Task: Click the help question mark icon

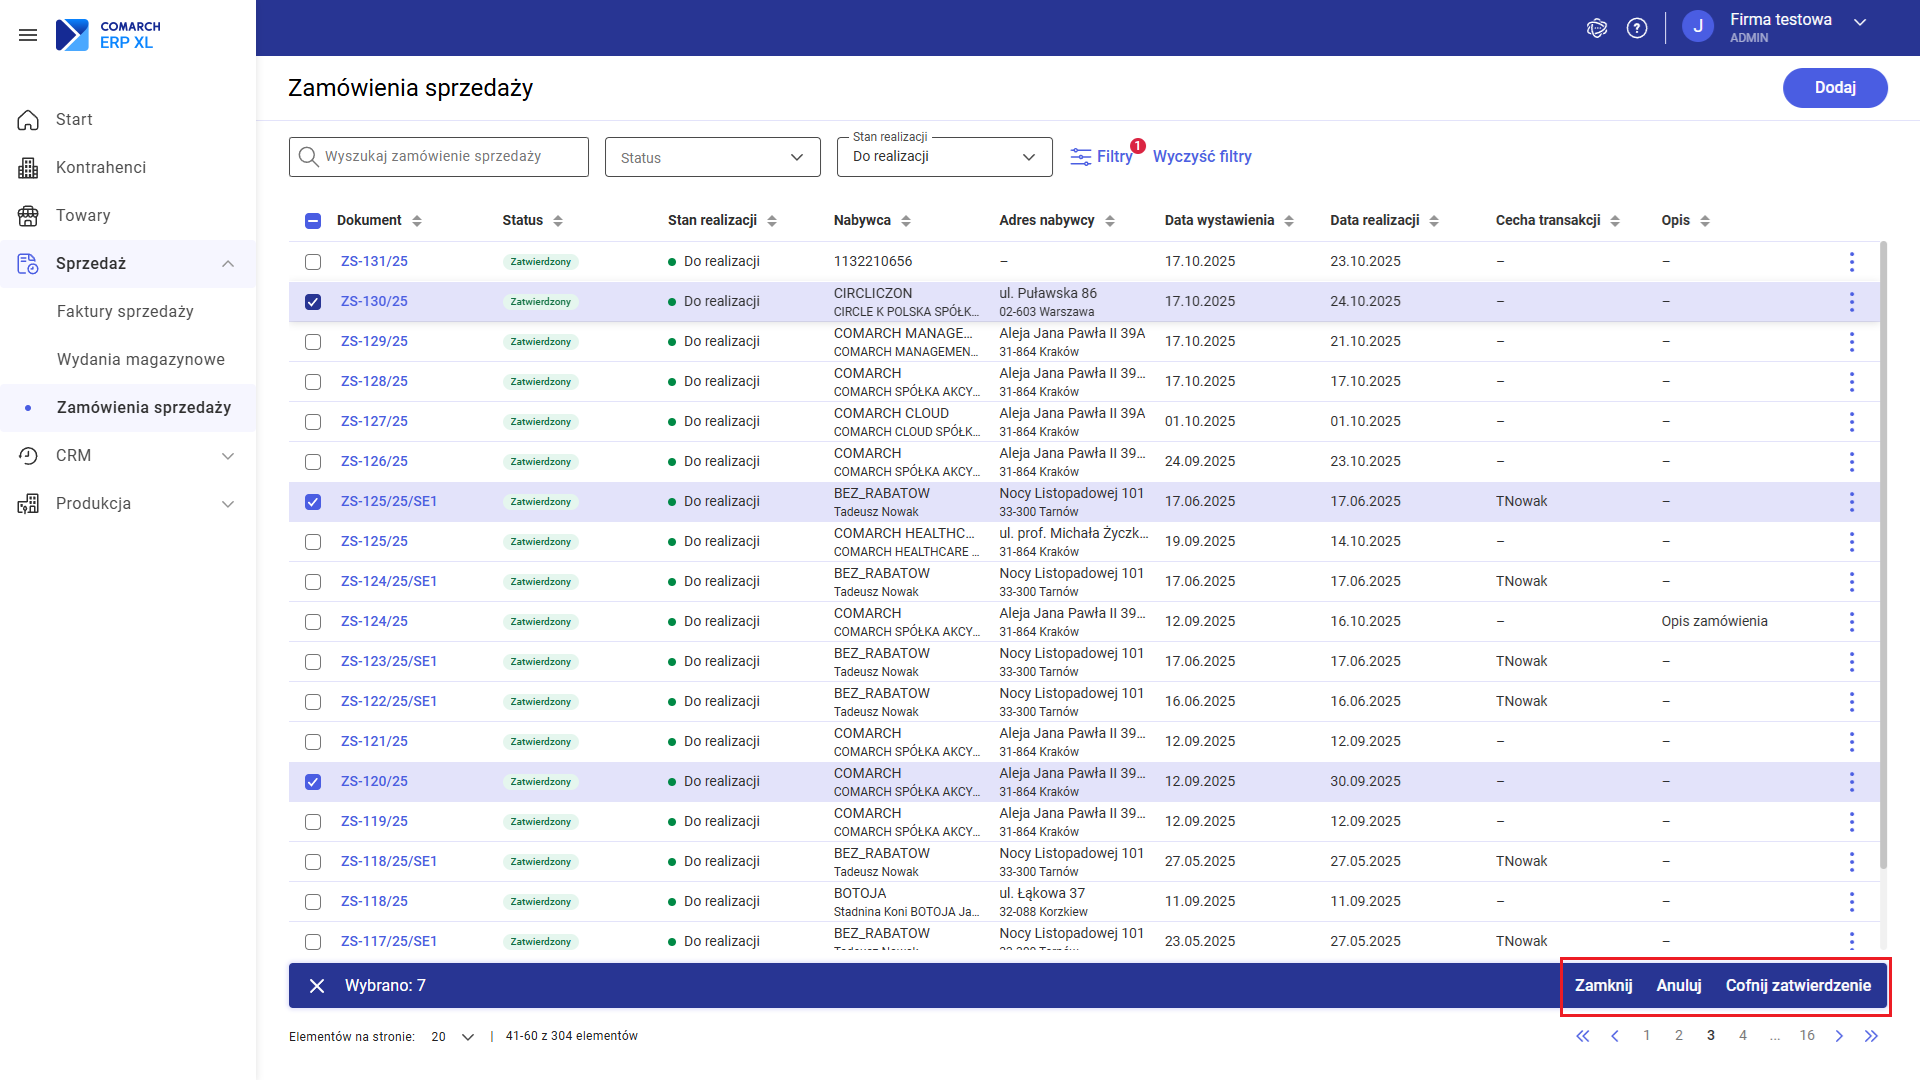Action: point(1637,28)
